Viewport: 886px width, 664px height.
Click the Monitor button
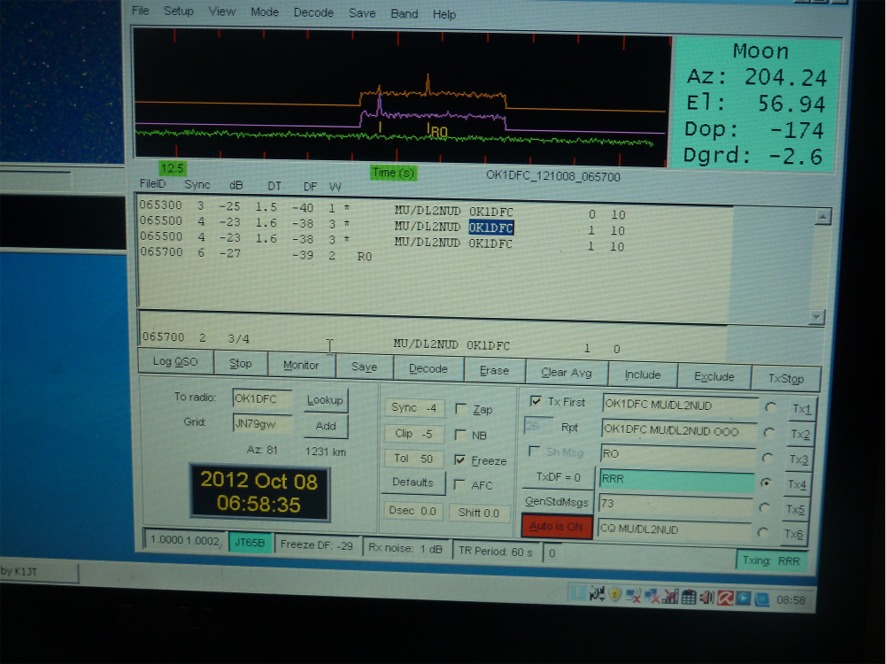pos(301,365)
